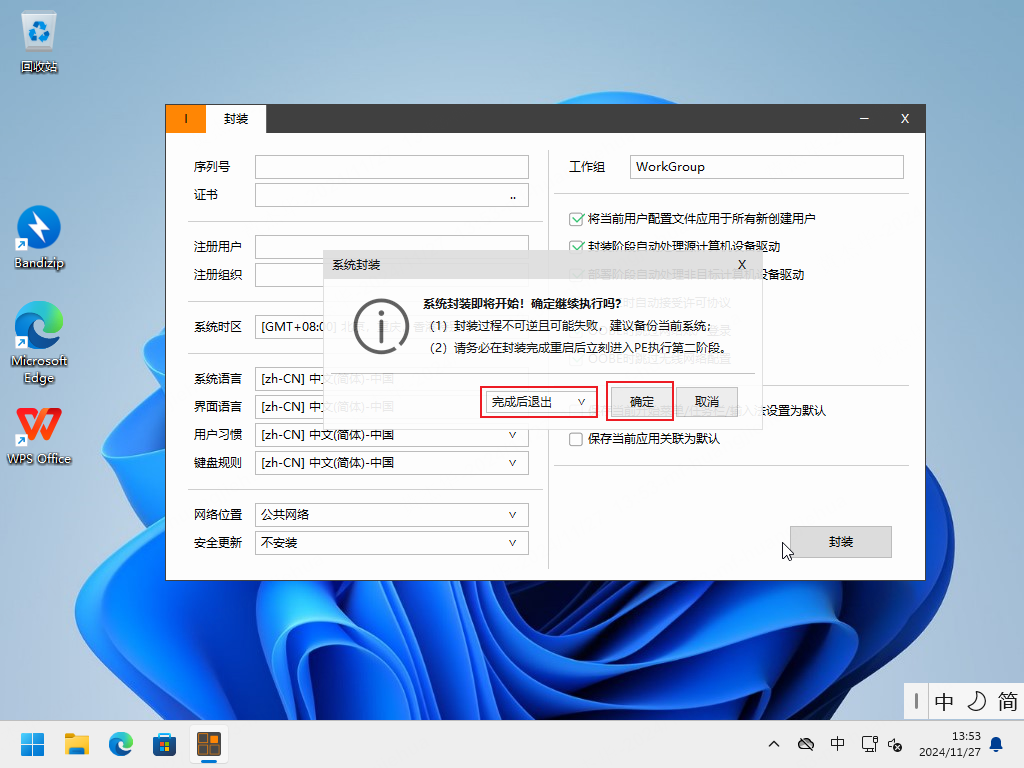Screen dimensions: 1024x768
Task: Open the Microsoft Edge desktop shortcut
Action: [x=39, y=342]
